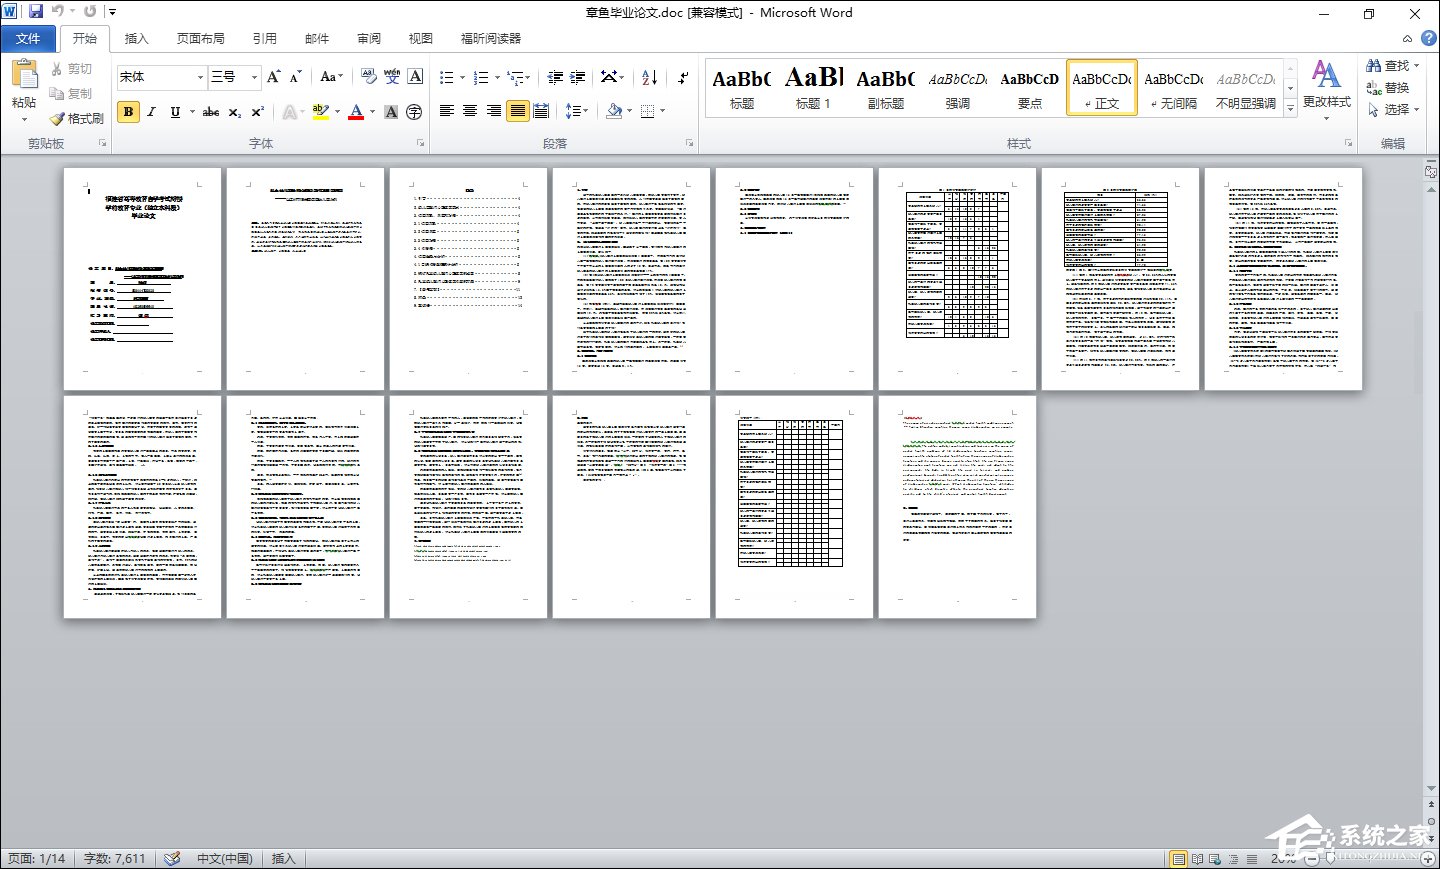Click the Sort (A-Z) icon
This screenshot has height=869, width=1440.
coord(649,77)
